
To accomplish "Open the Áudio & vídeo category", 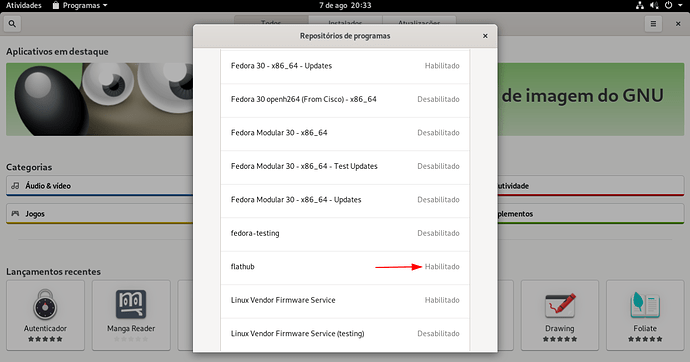I will [x=99, y=186].
